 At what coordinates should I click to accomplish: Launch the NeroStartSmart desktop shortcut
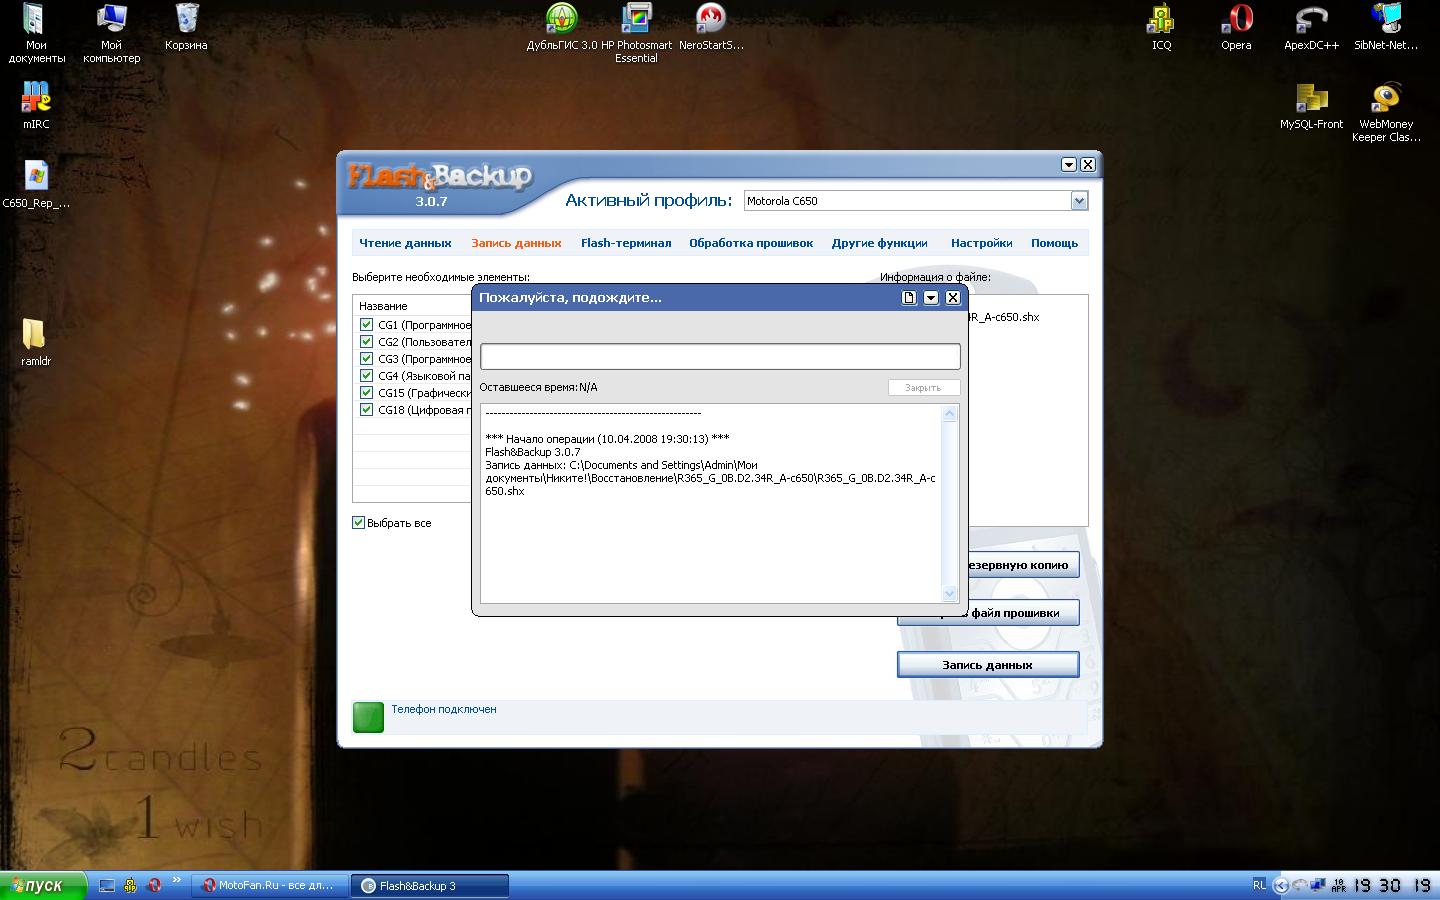tap(711, 27)
